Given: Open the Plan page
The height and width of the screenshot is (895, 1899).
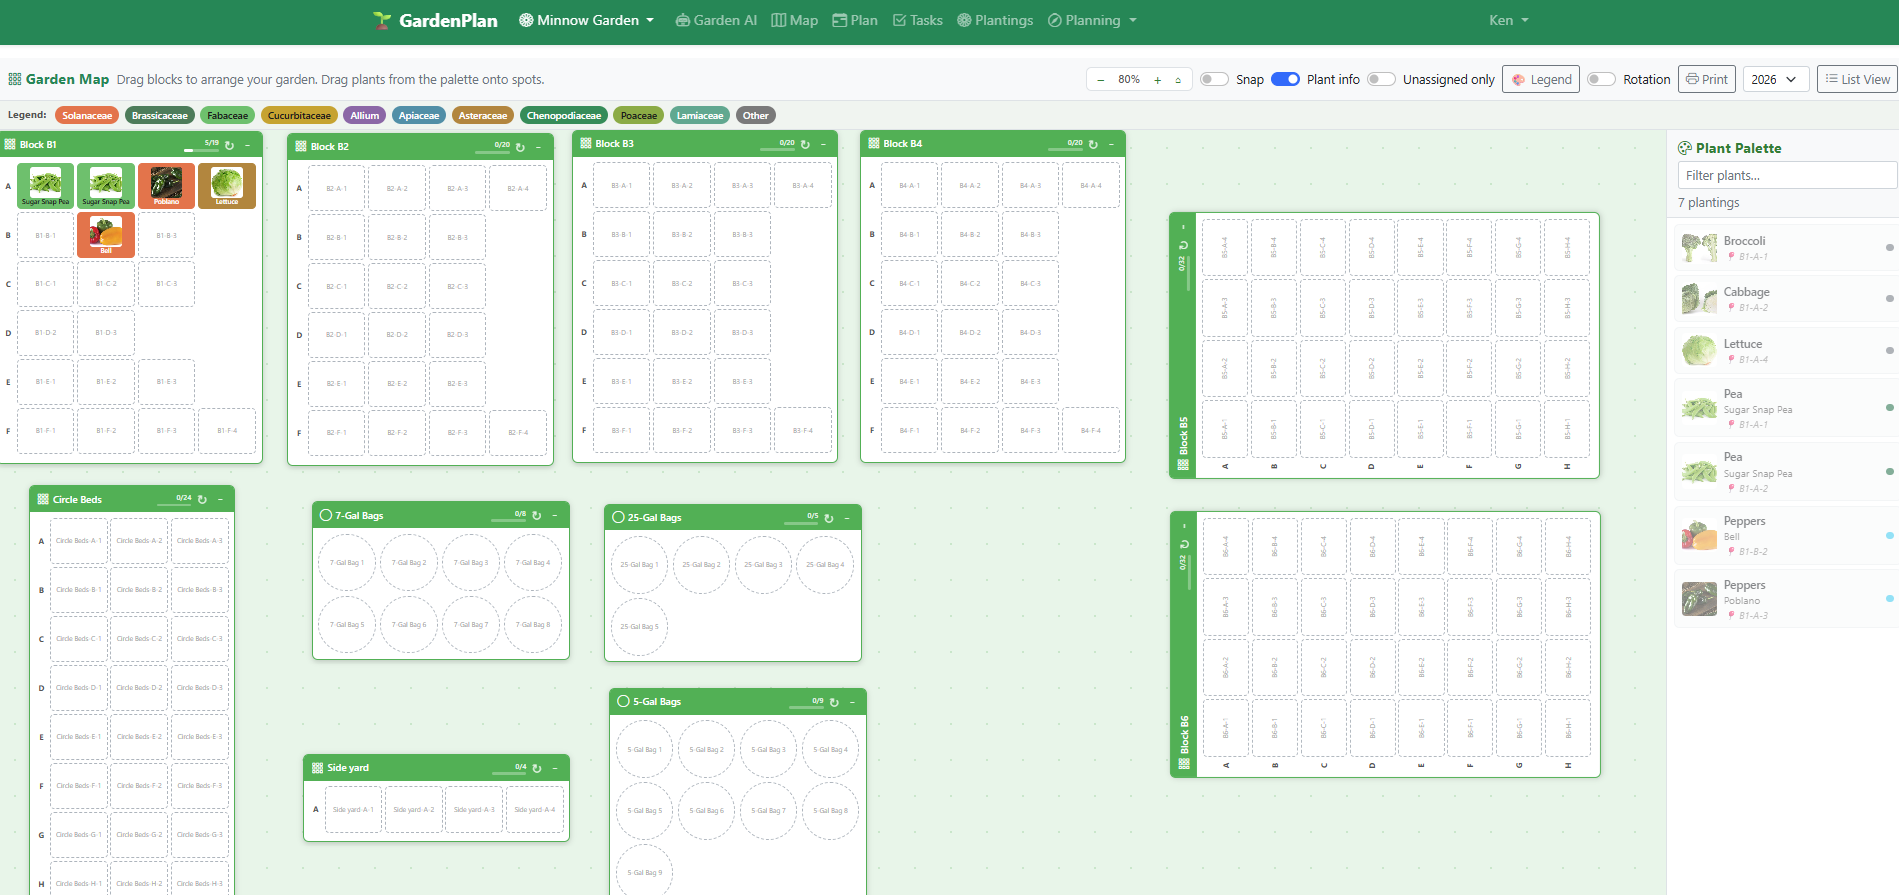Looking at the screenshot, I should pyautogui.click(x=855, y=20).
